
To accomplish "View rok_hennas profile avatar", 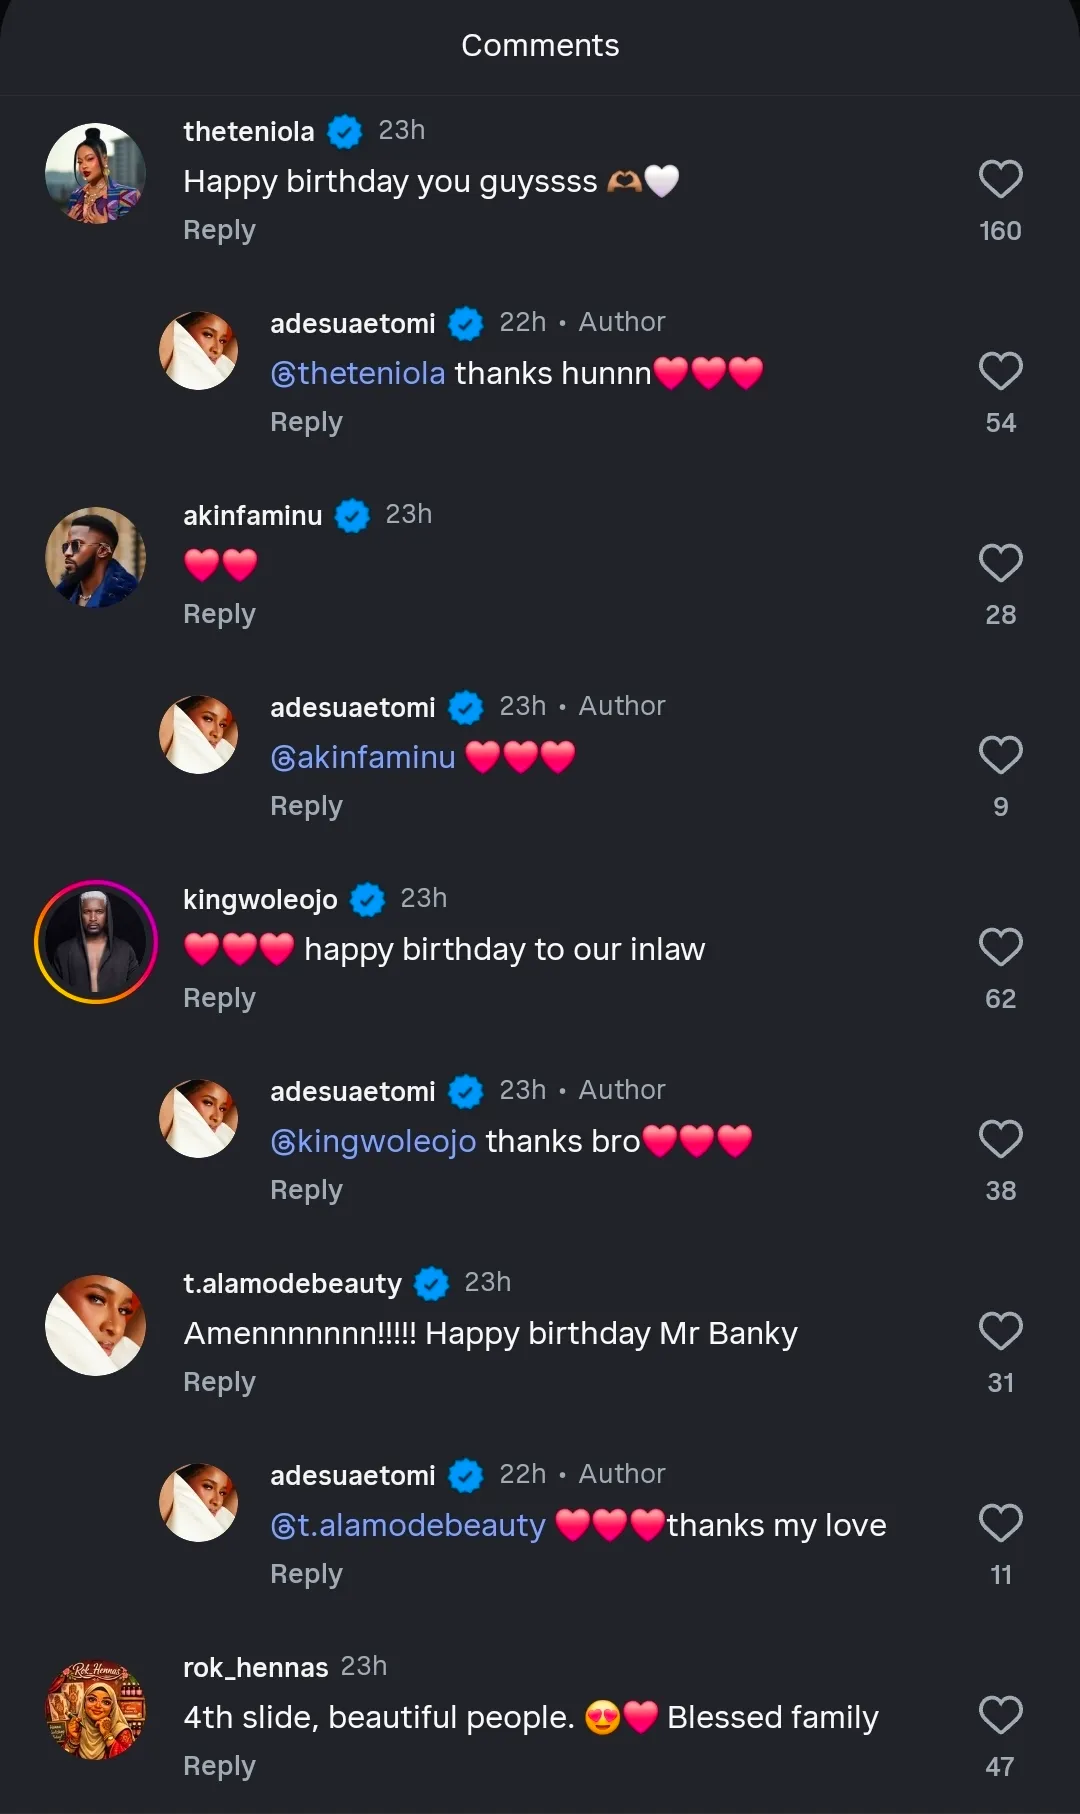I will pos(96,1710).
